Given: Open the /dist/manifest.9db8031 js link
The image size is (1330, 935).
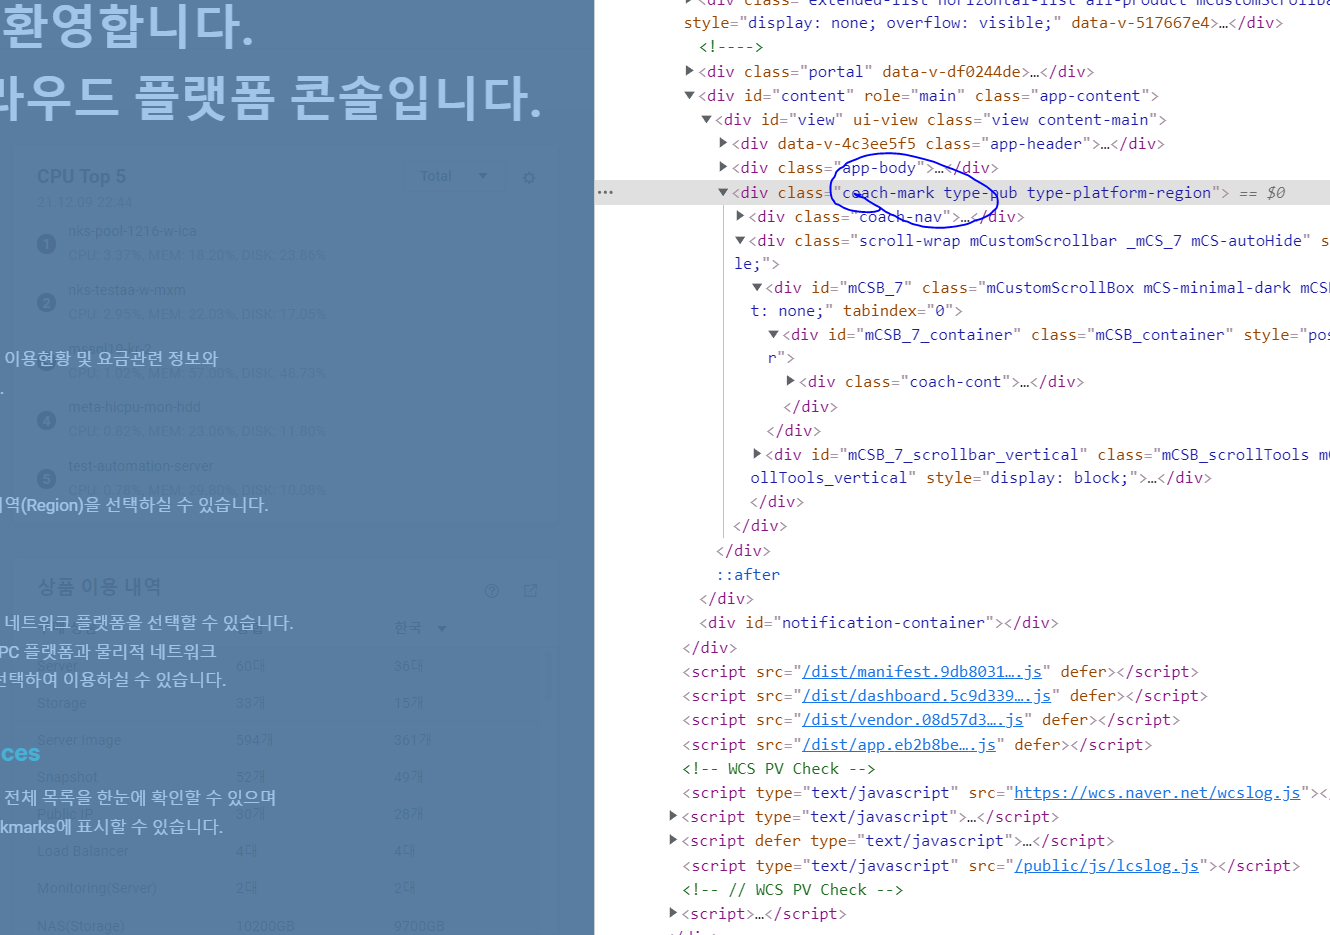Looking at the screenshot, I should pos(922,671).
